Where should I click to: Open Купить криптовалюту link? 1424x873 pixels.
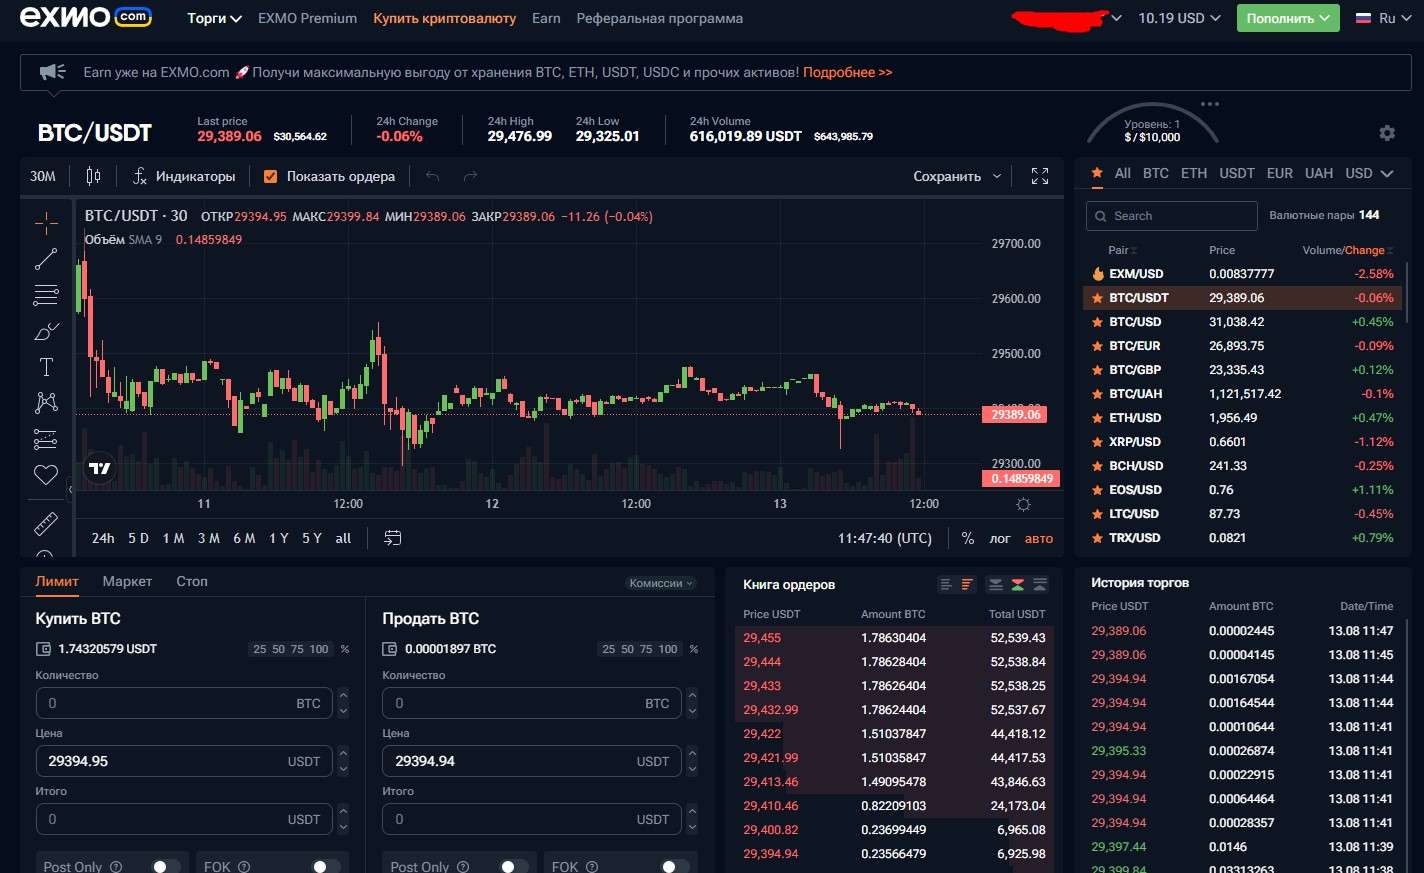pyautogui.click(x=445, y=18)
